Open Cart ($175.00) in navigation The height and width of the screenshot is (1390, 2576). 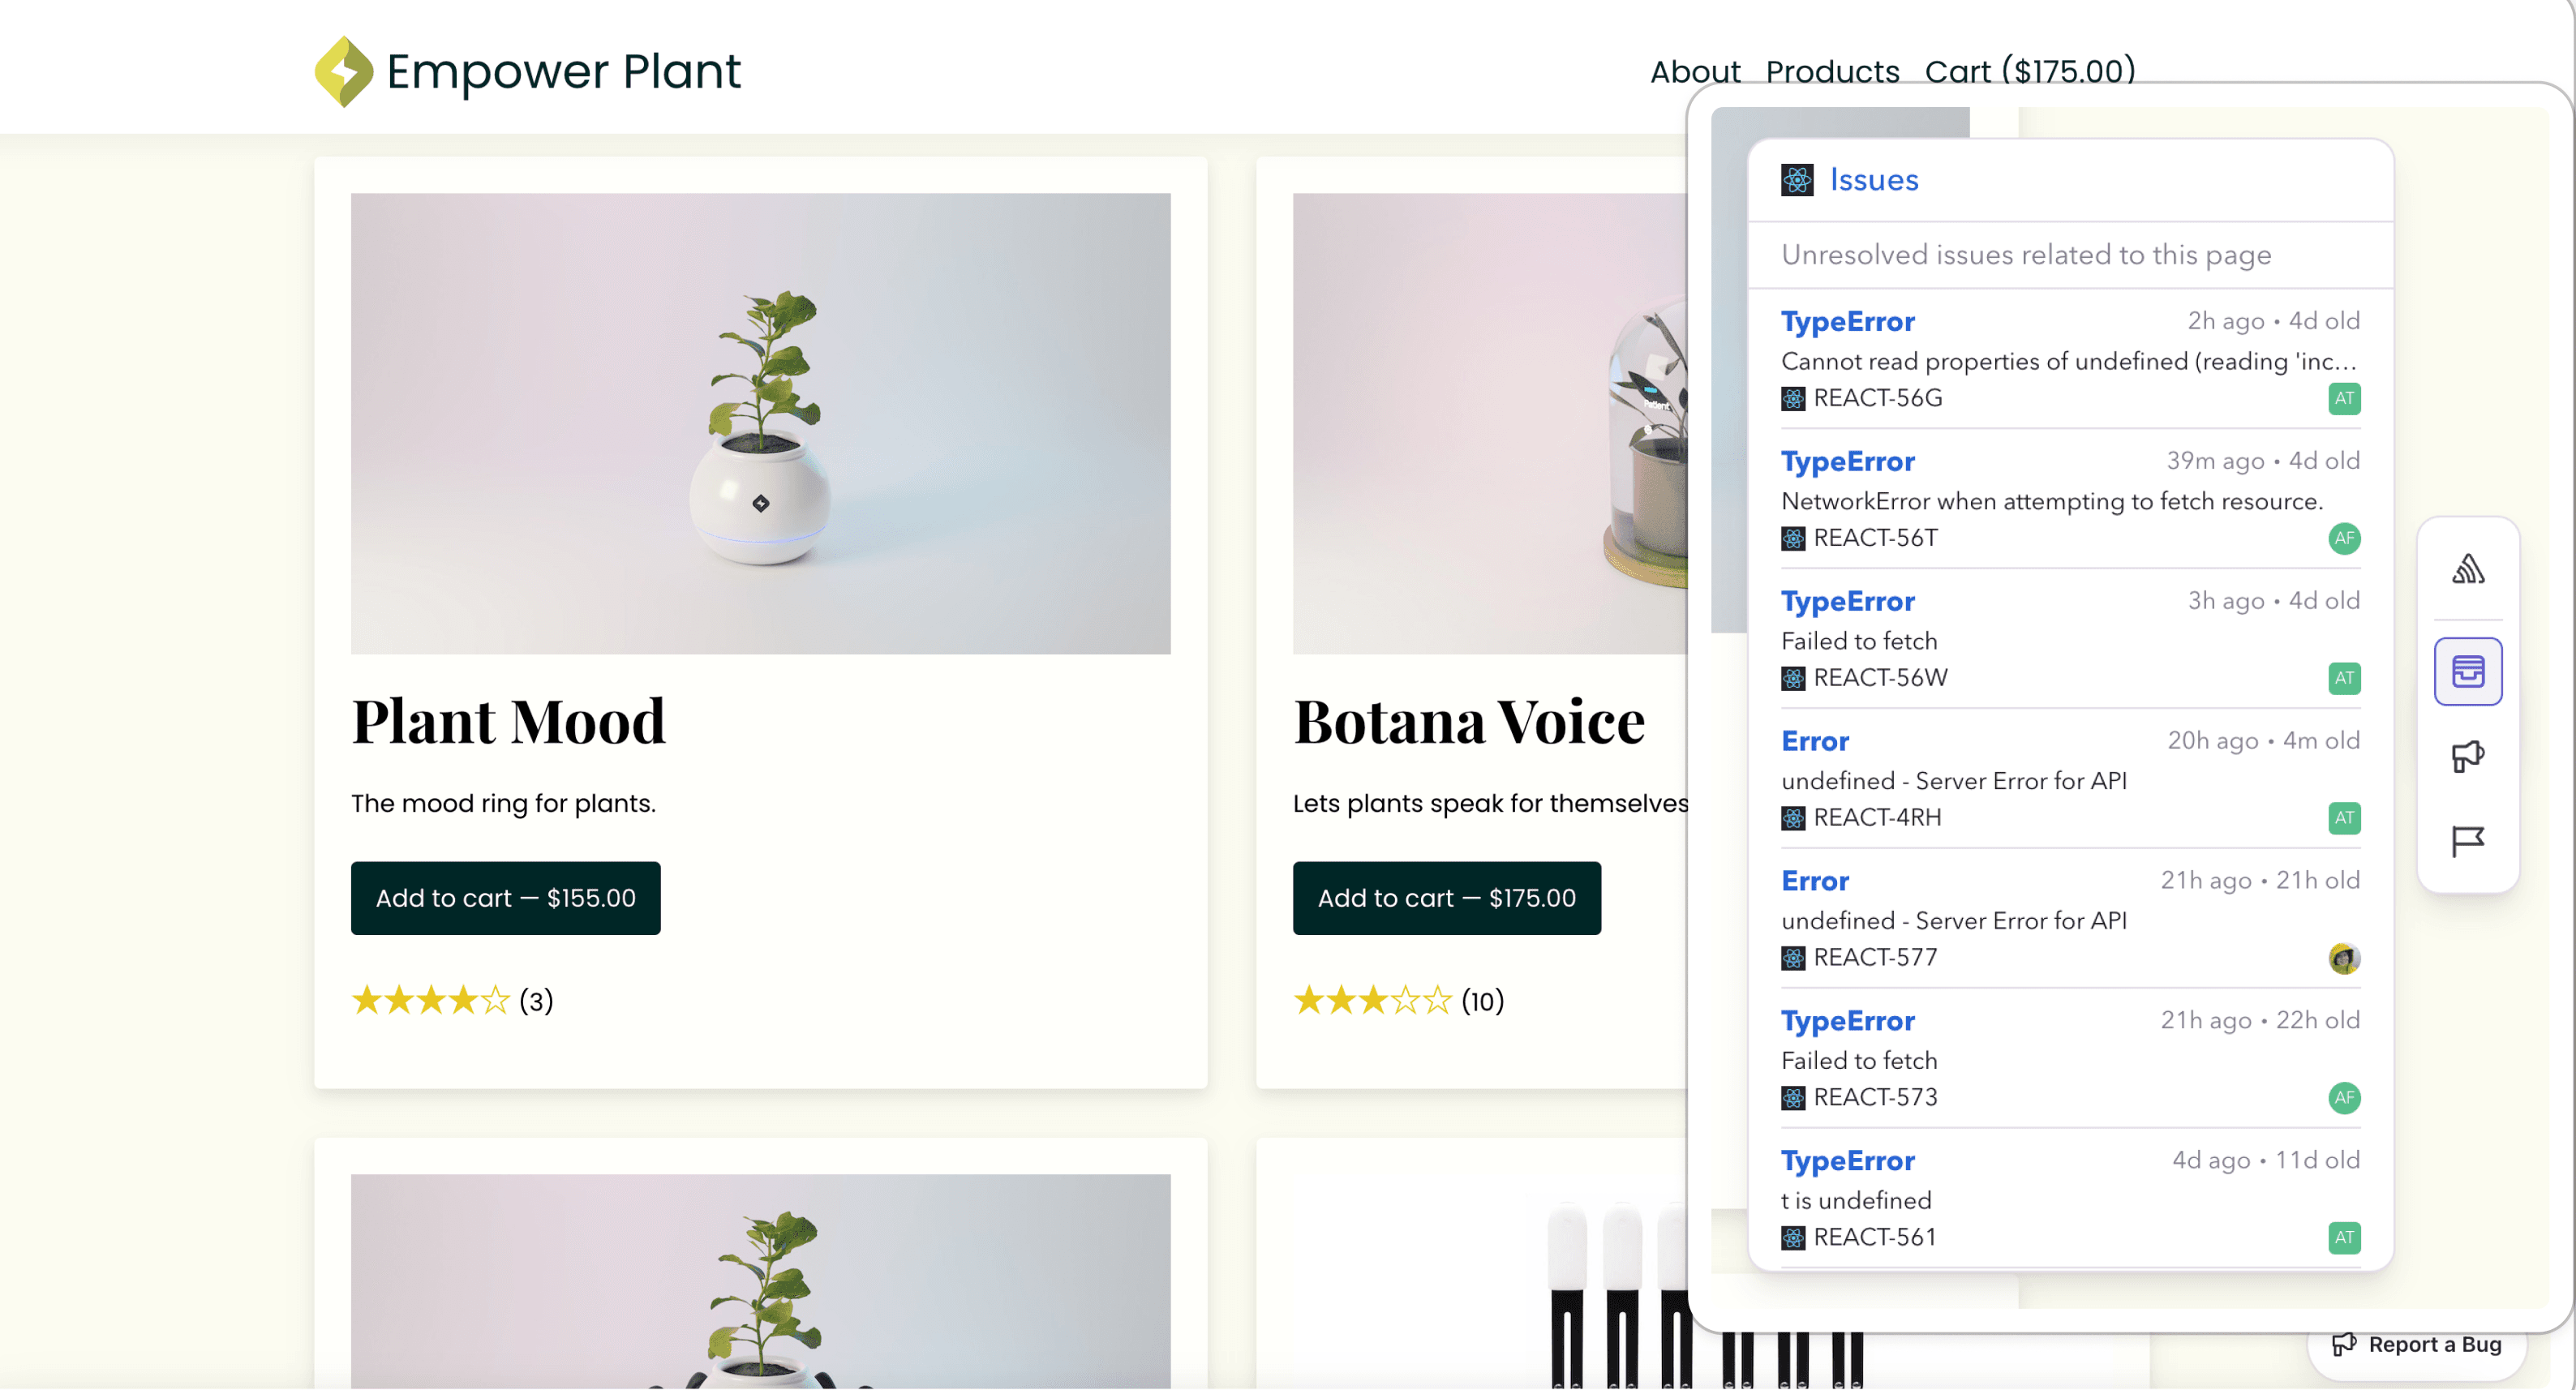(x=2029, y=71)
